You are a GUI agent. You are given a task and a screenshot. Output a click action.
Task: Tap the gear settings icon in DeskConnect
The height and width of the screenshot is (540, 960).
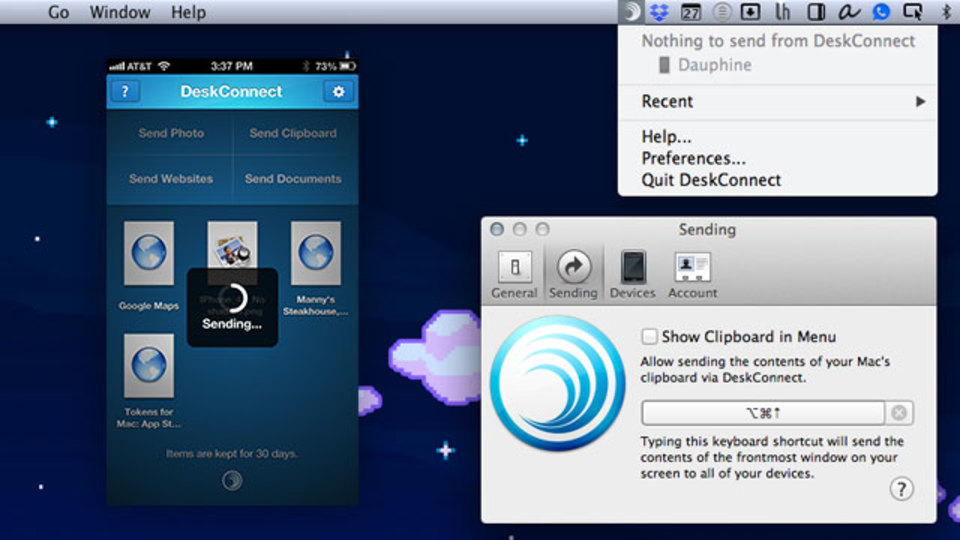pos(338,92)
